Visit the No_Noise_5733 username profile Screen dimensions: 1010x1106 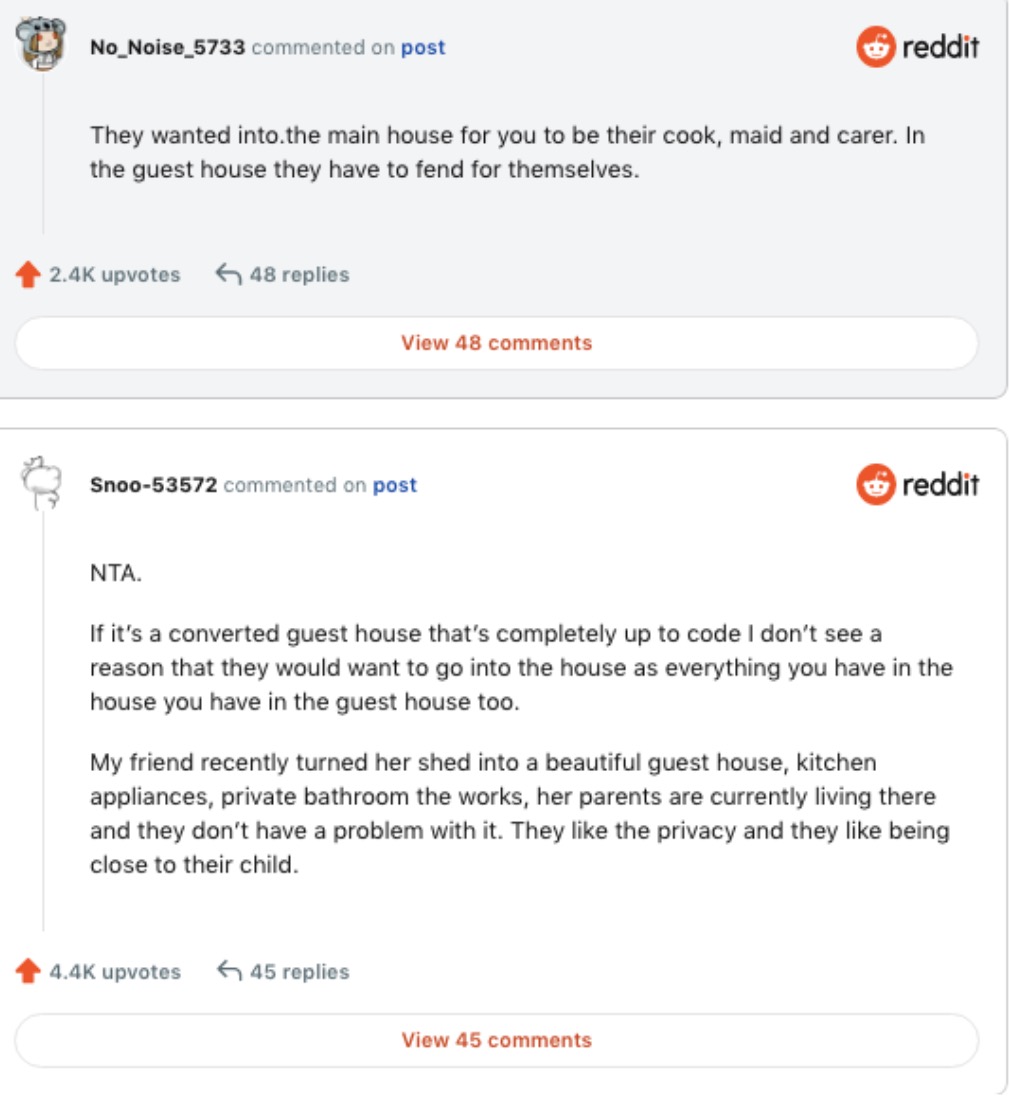coord(167,47)
